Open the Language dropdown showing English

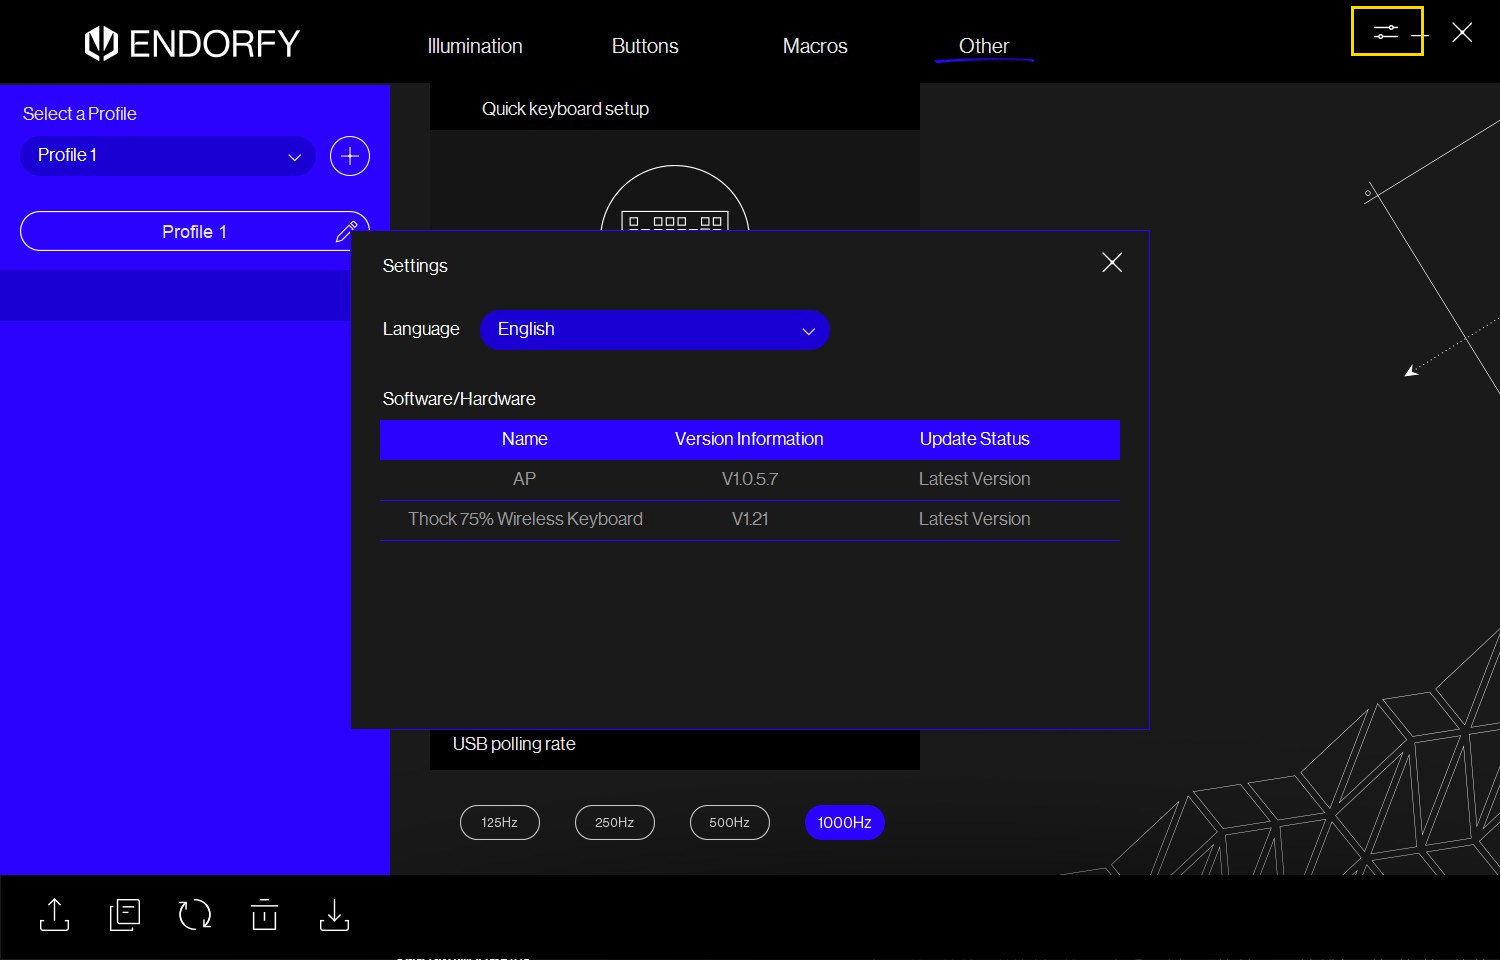pyautogui.click(x=655, y=330)
